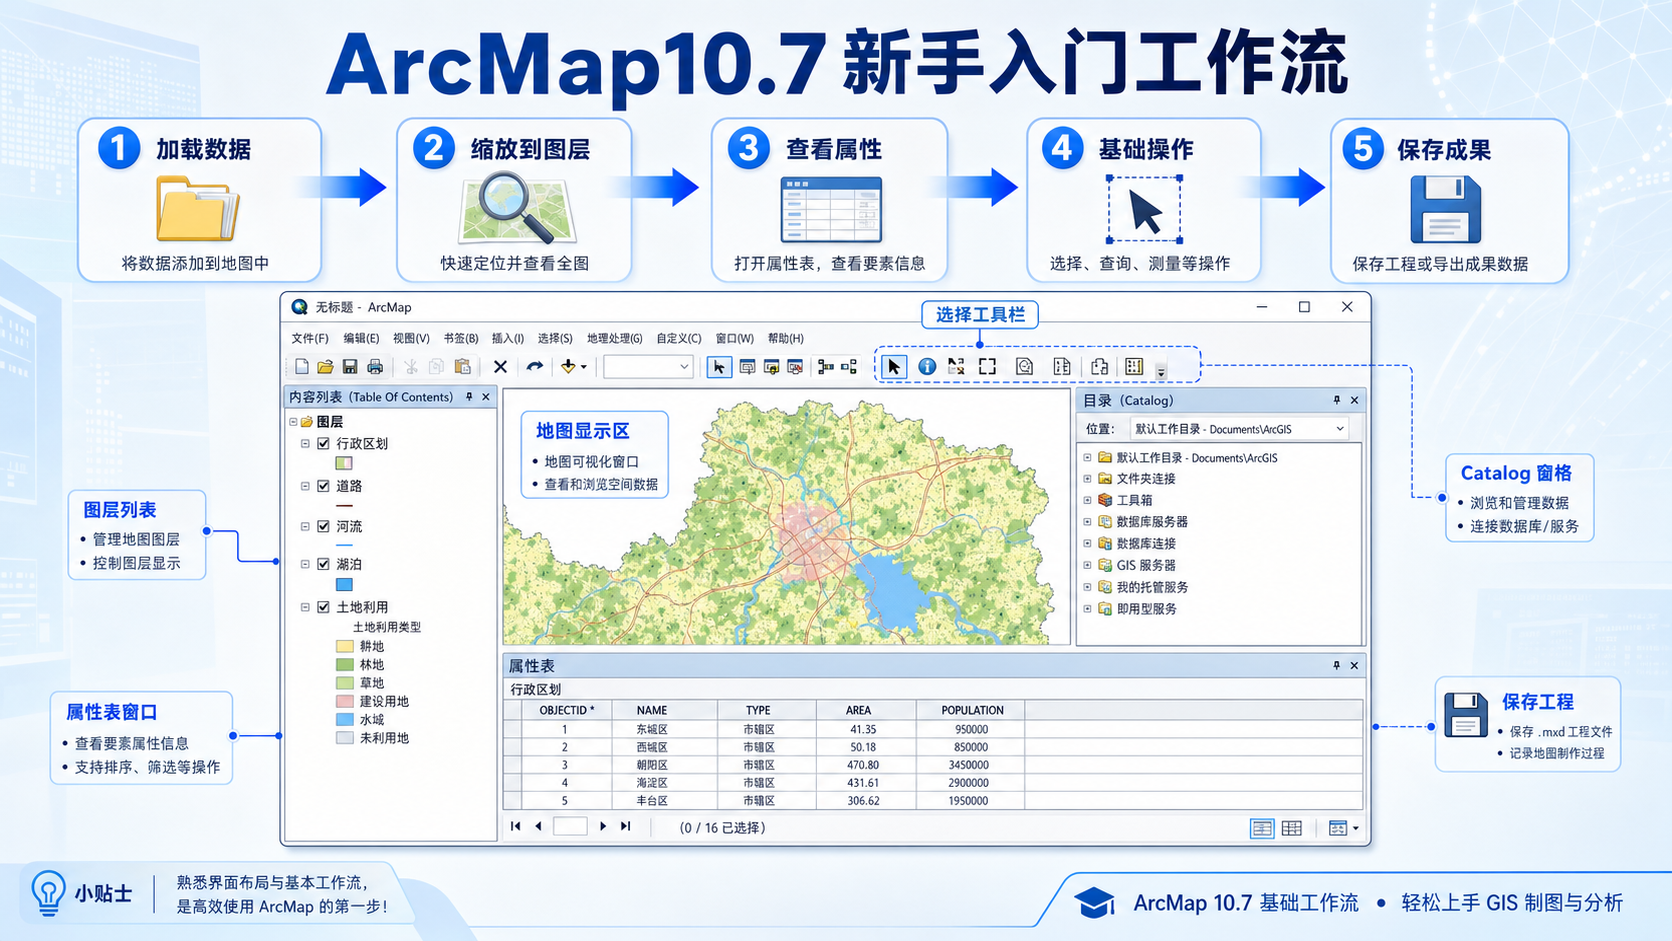Go to next record in attribute table

point(602,826)
